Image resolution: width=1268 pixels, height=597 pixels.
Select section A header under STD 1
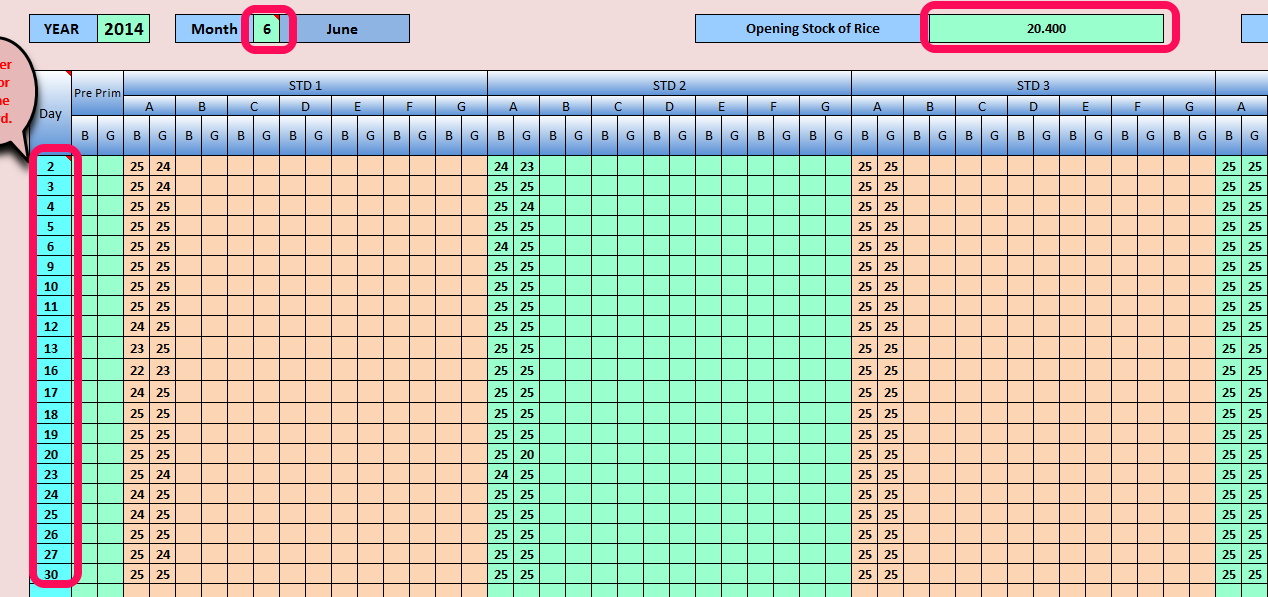coord(150,106)
